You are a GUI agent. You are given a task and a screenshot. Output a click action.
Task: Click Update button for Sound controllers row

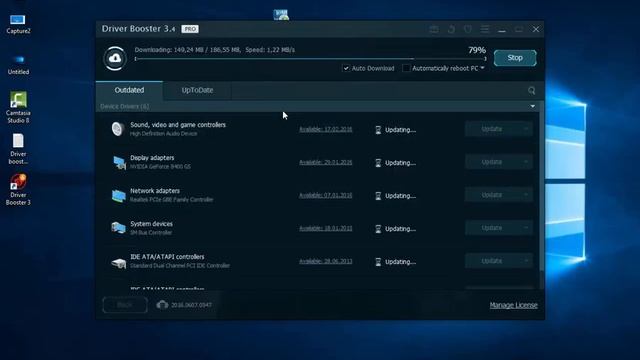point(492,129)
